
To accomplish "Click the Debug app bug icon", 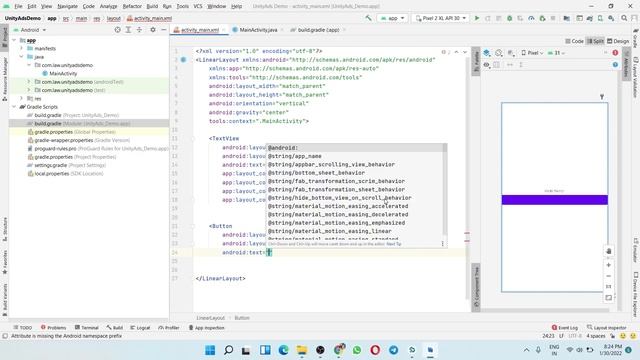I will (509, 18).
